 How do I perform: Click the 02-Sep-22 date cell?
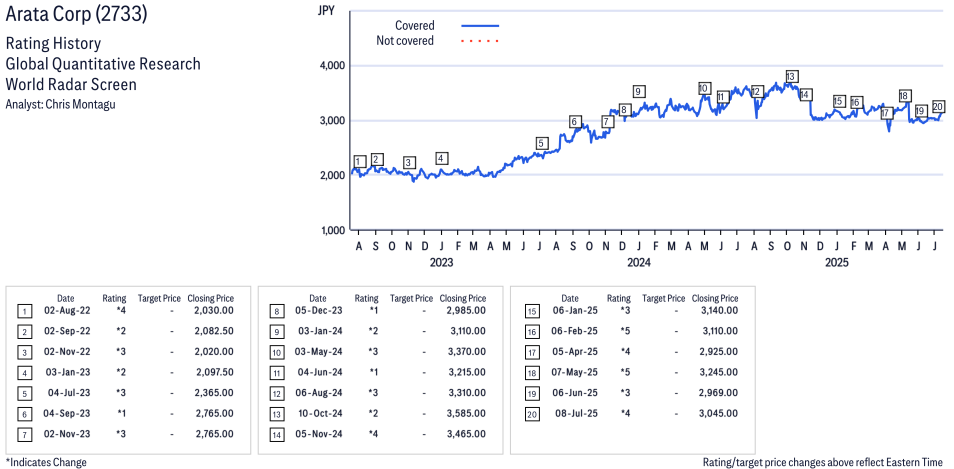tap(66, 331)
